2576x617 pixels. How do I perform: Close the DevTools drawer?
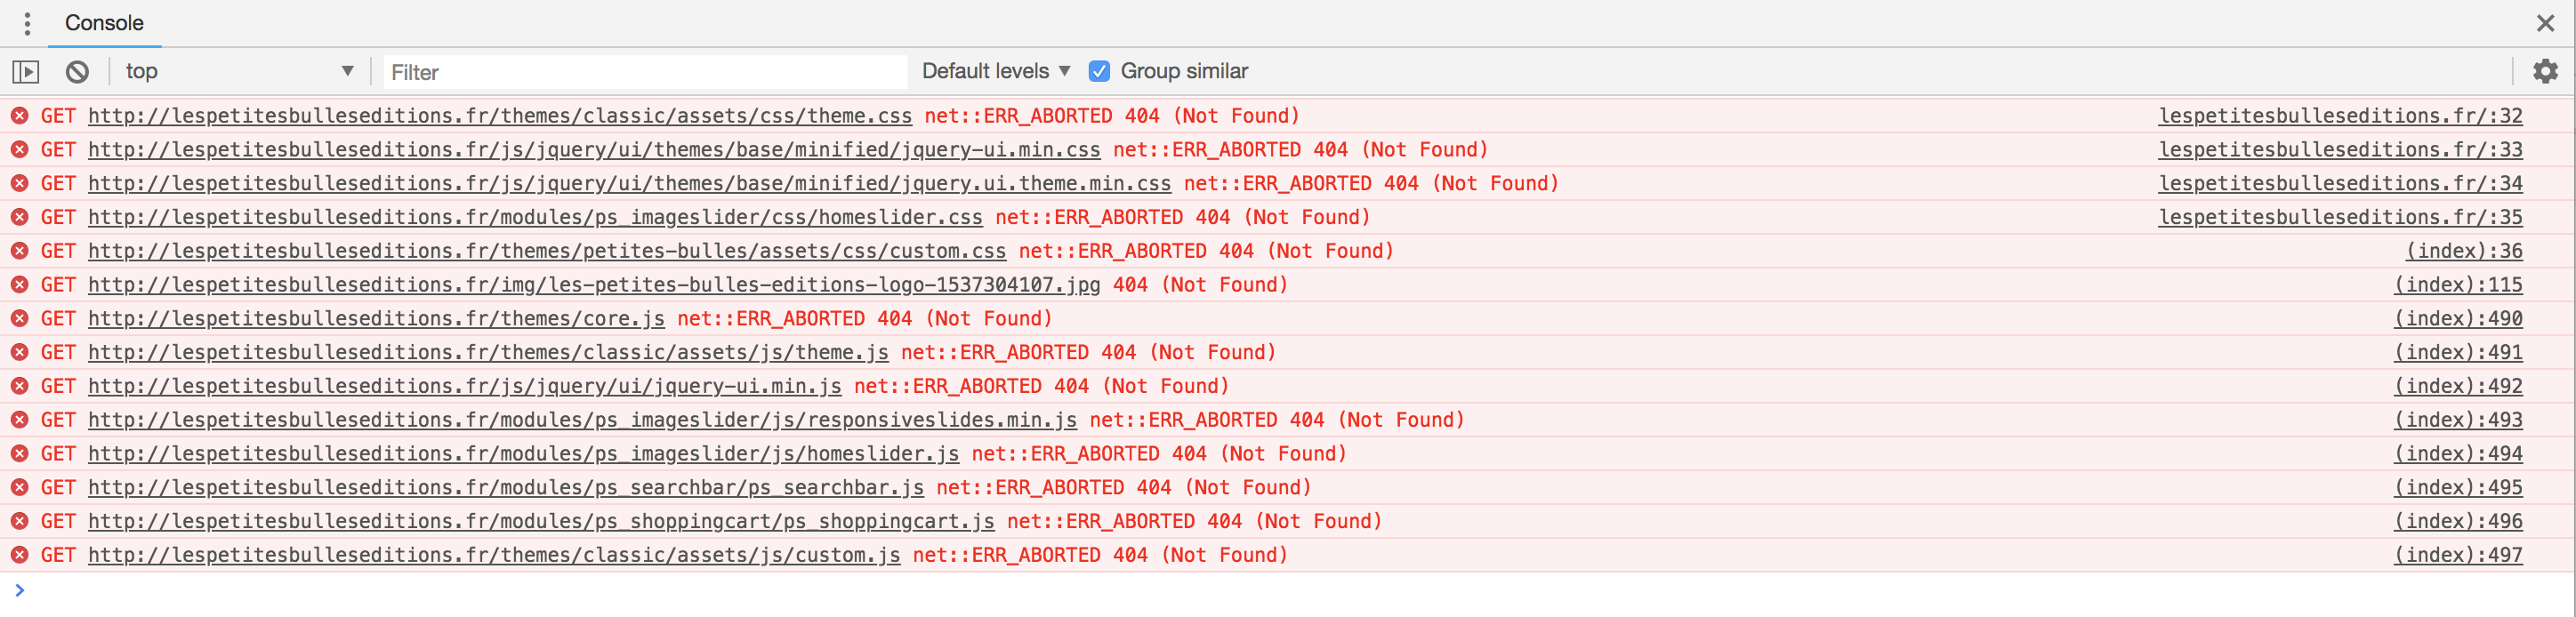(x=2545, y=23)
